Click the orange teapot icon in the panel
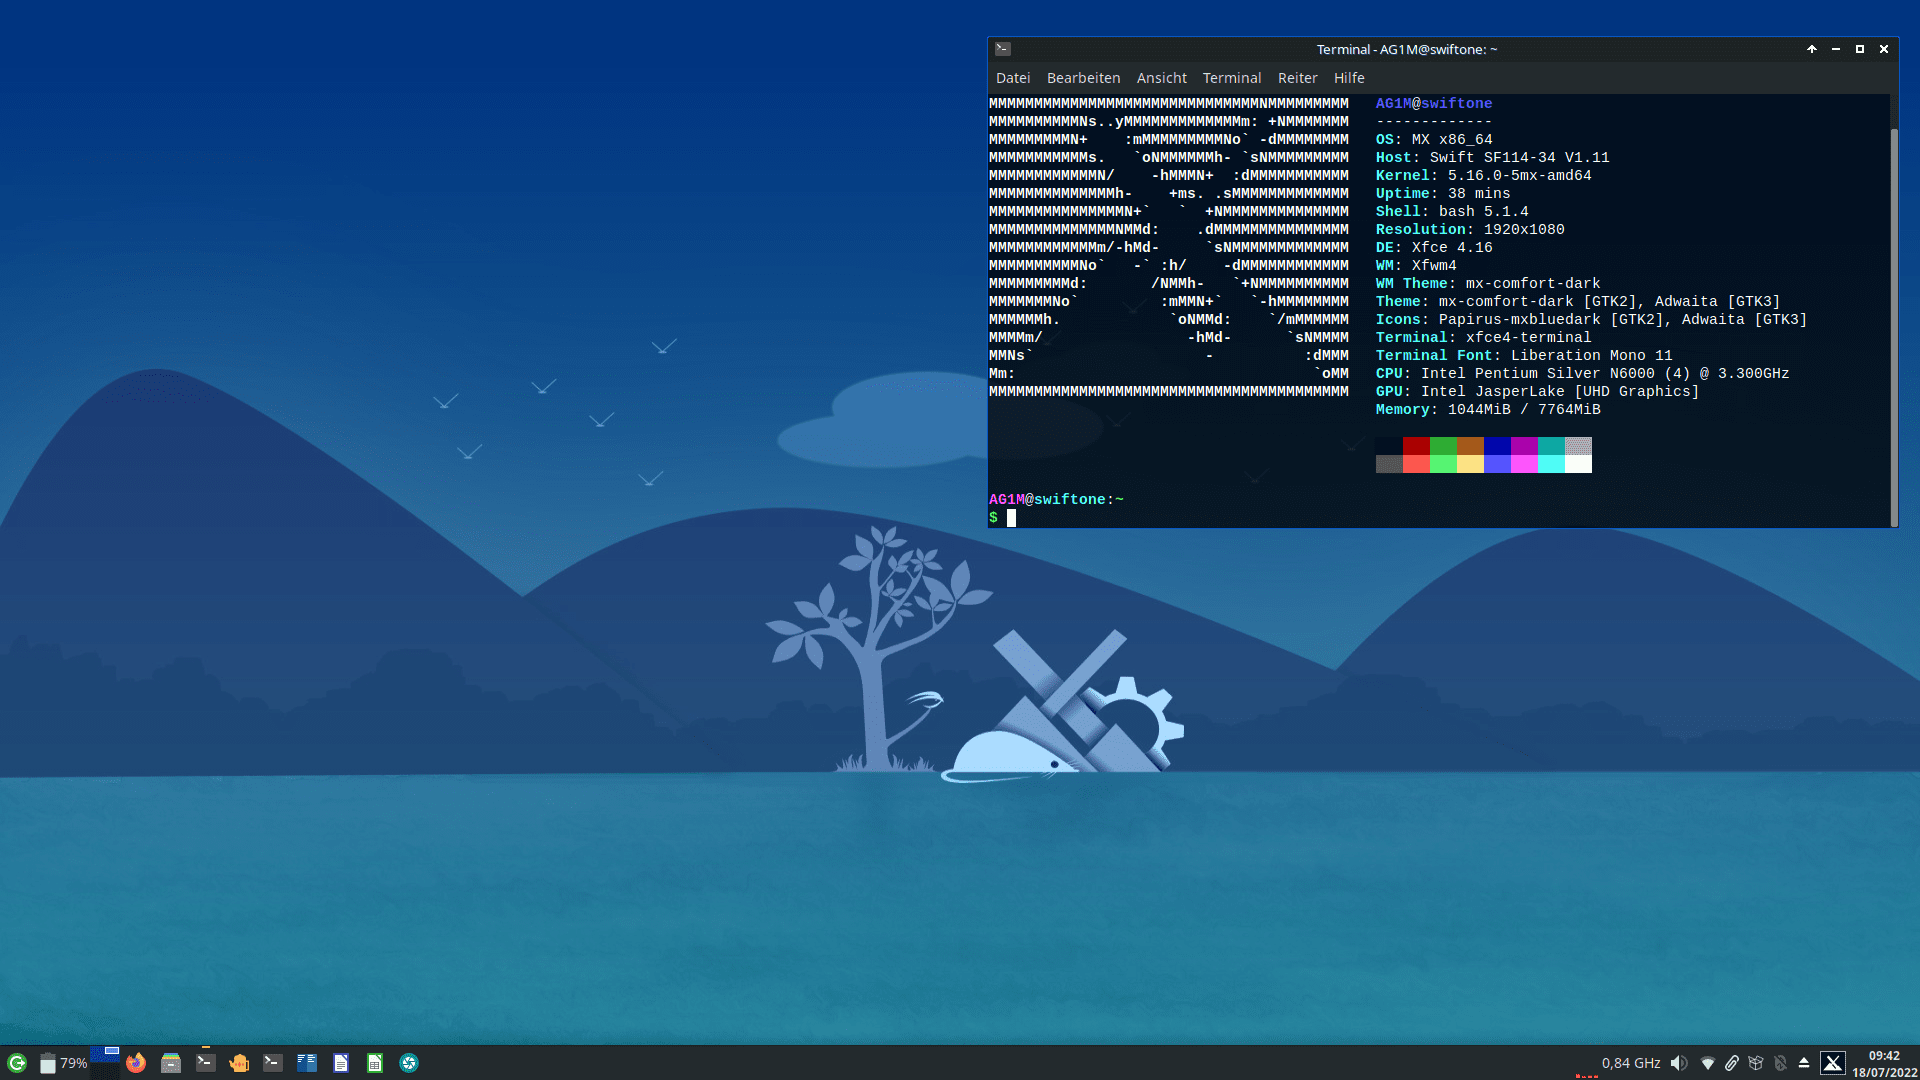Image resolution: width=1920 pixels, height=1080 pixels. coord(239,1063)
